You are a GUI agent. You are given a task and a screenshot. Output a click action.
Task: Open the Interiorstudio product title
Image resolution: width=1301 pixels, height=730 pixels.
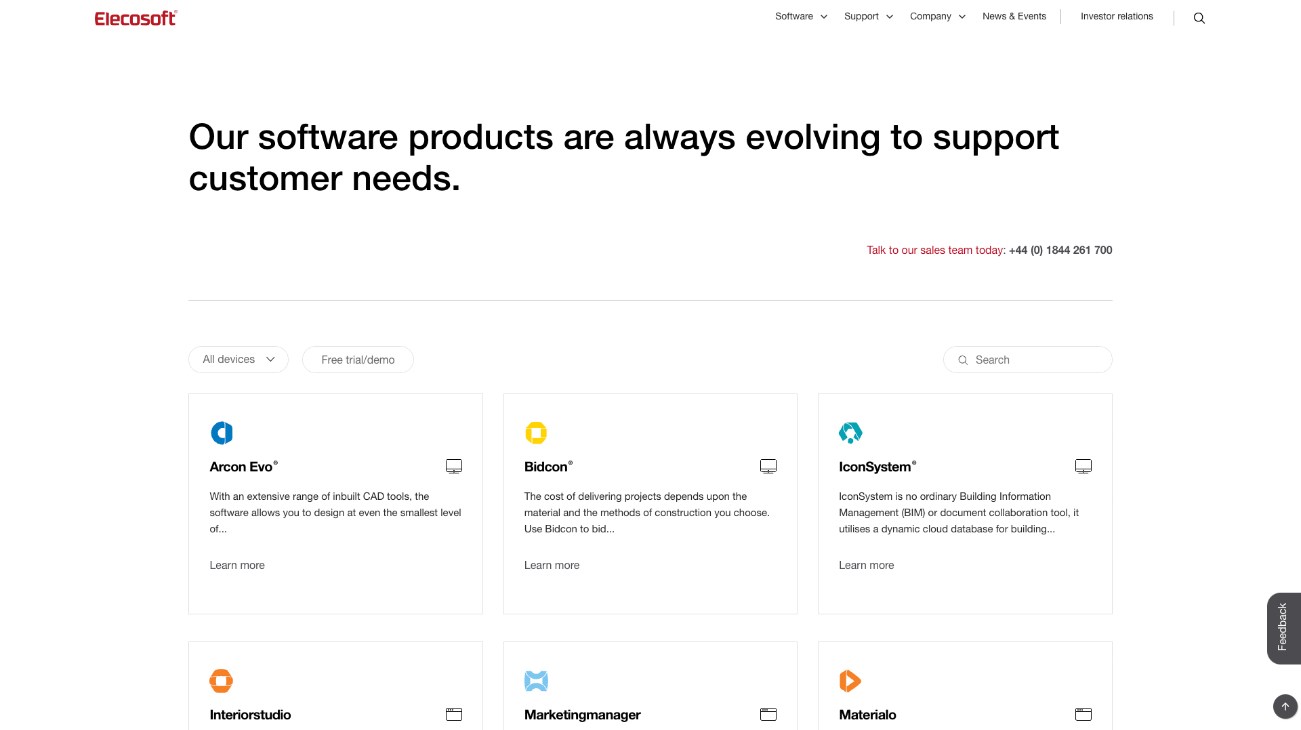click(x=250, y=715)
